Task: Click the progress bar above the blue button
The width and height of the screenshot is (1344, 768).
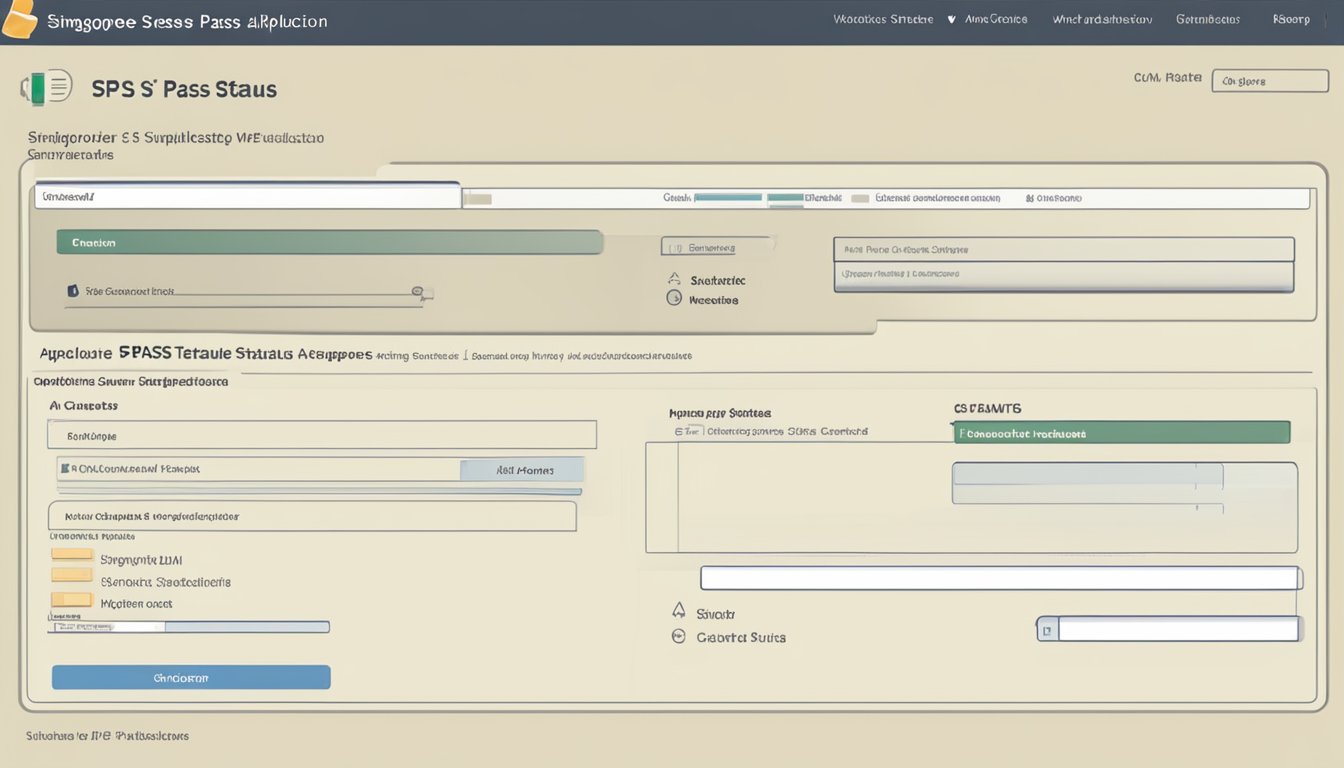Action: pyautogui.click(x=189, y=627)
